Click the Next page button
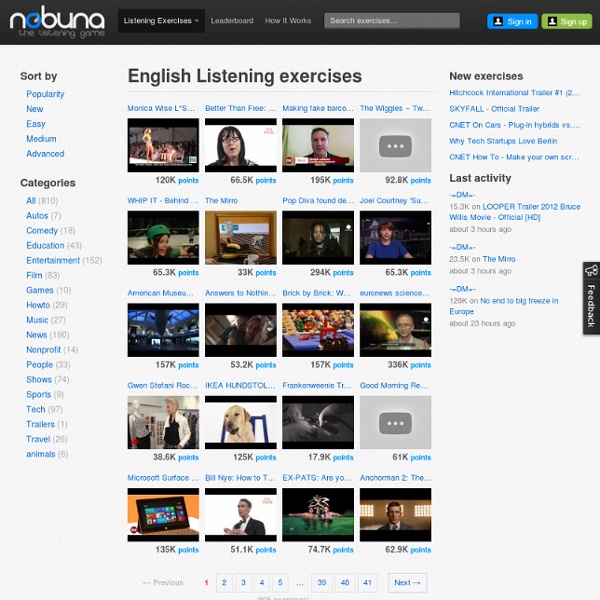600x600 pixels. point(407,583)
